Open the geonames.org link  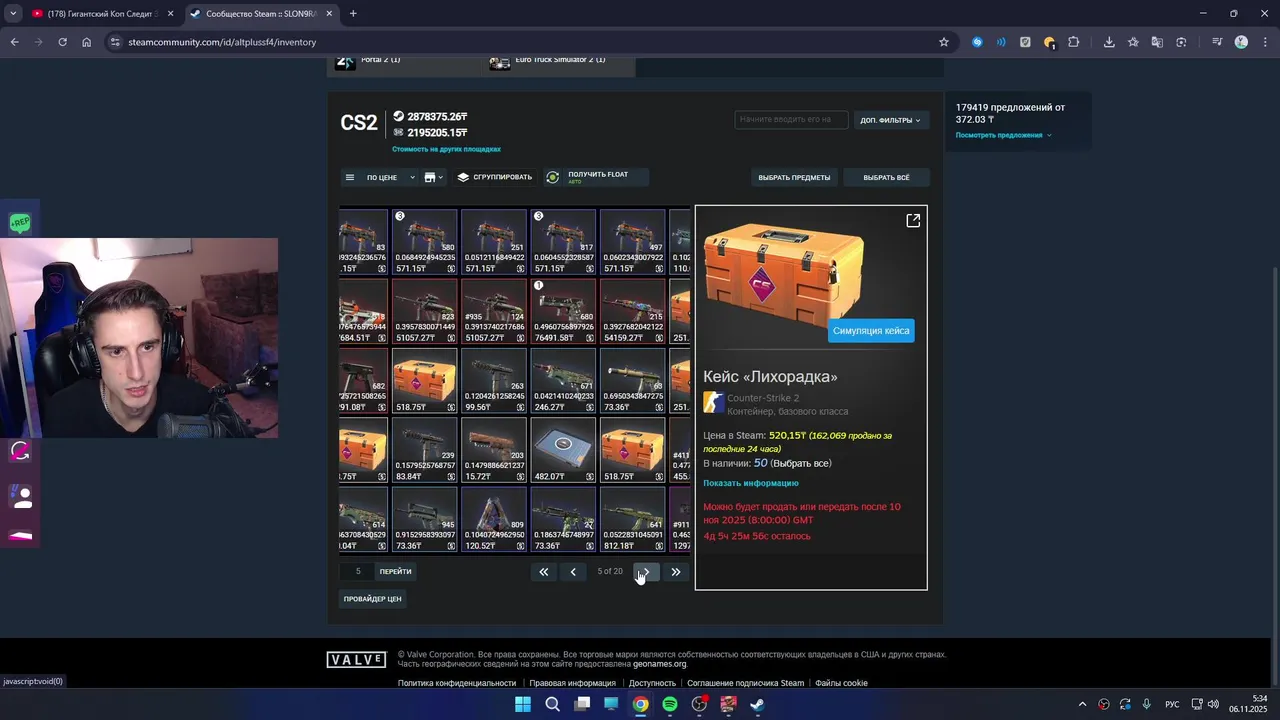660,664
